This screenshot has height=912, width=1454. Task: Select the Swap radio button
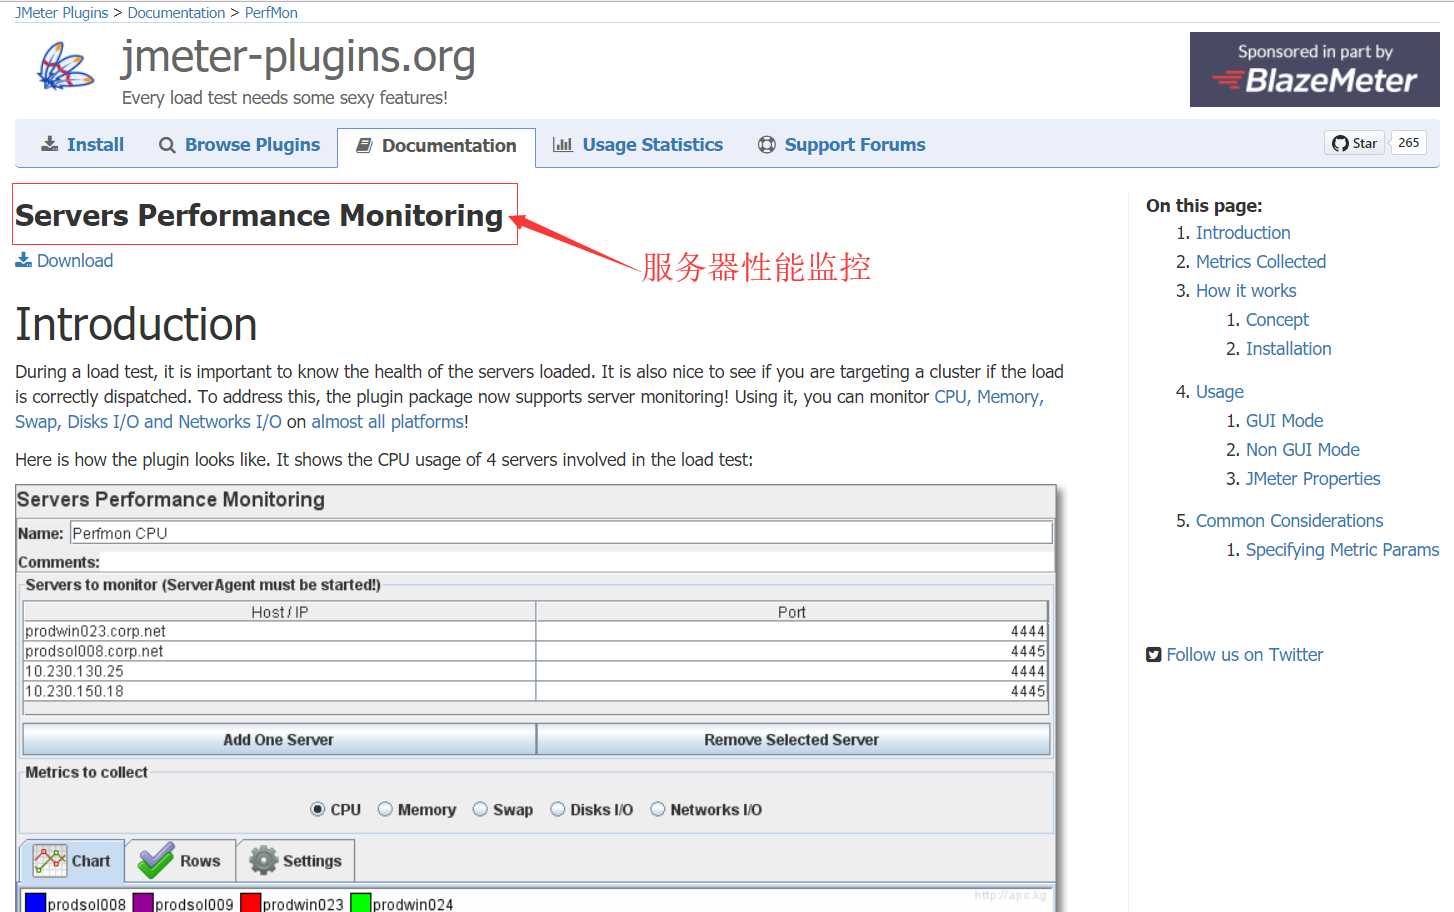tap(480, 809)
